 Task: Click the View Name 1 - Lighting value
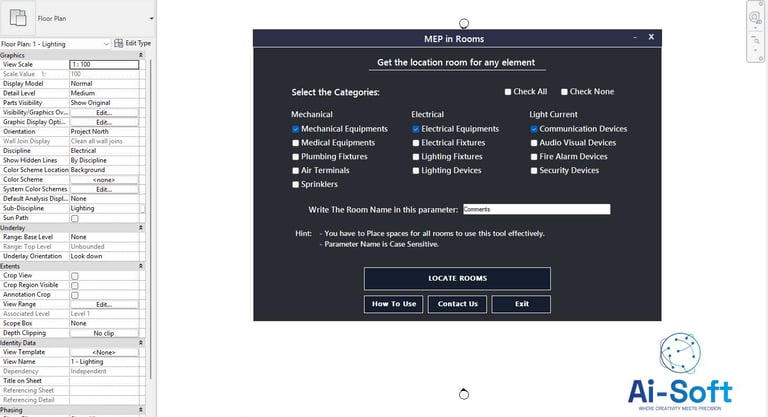click(x=104, y=362)
